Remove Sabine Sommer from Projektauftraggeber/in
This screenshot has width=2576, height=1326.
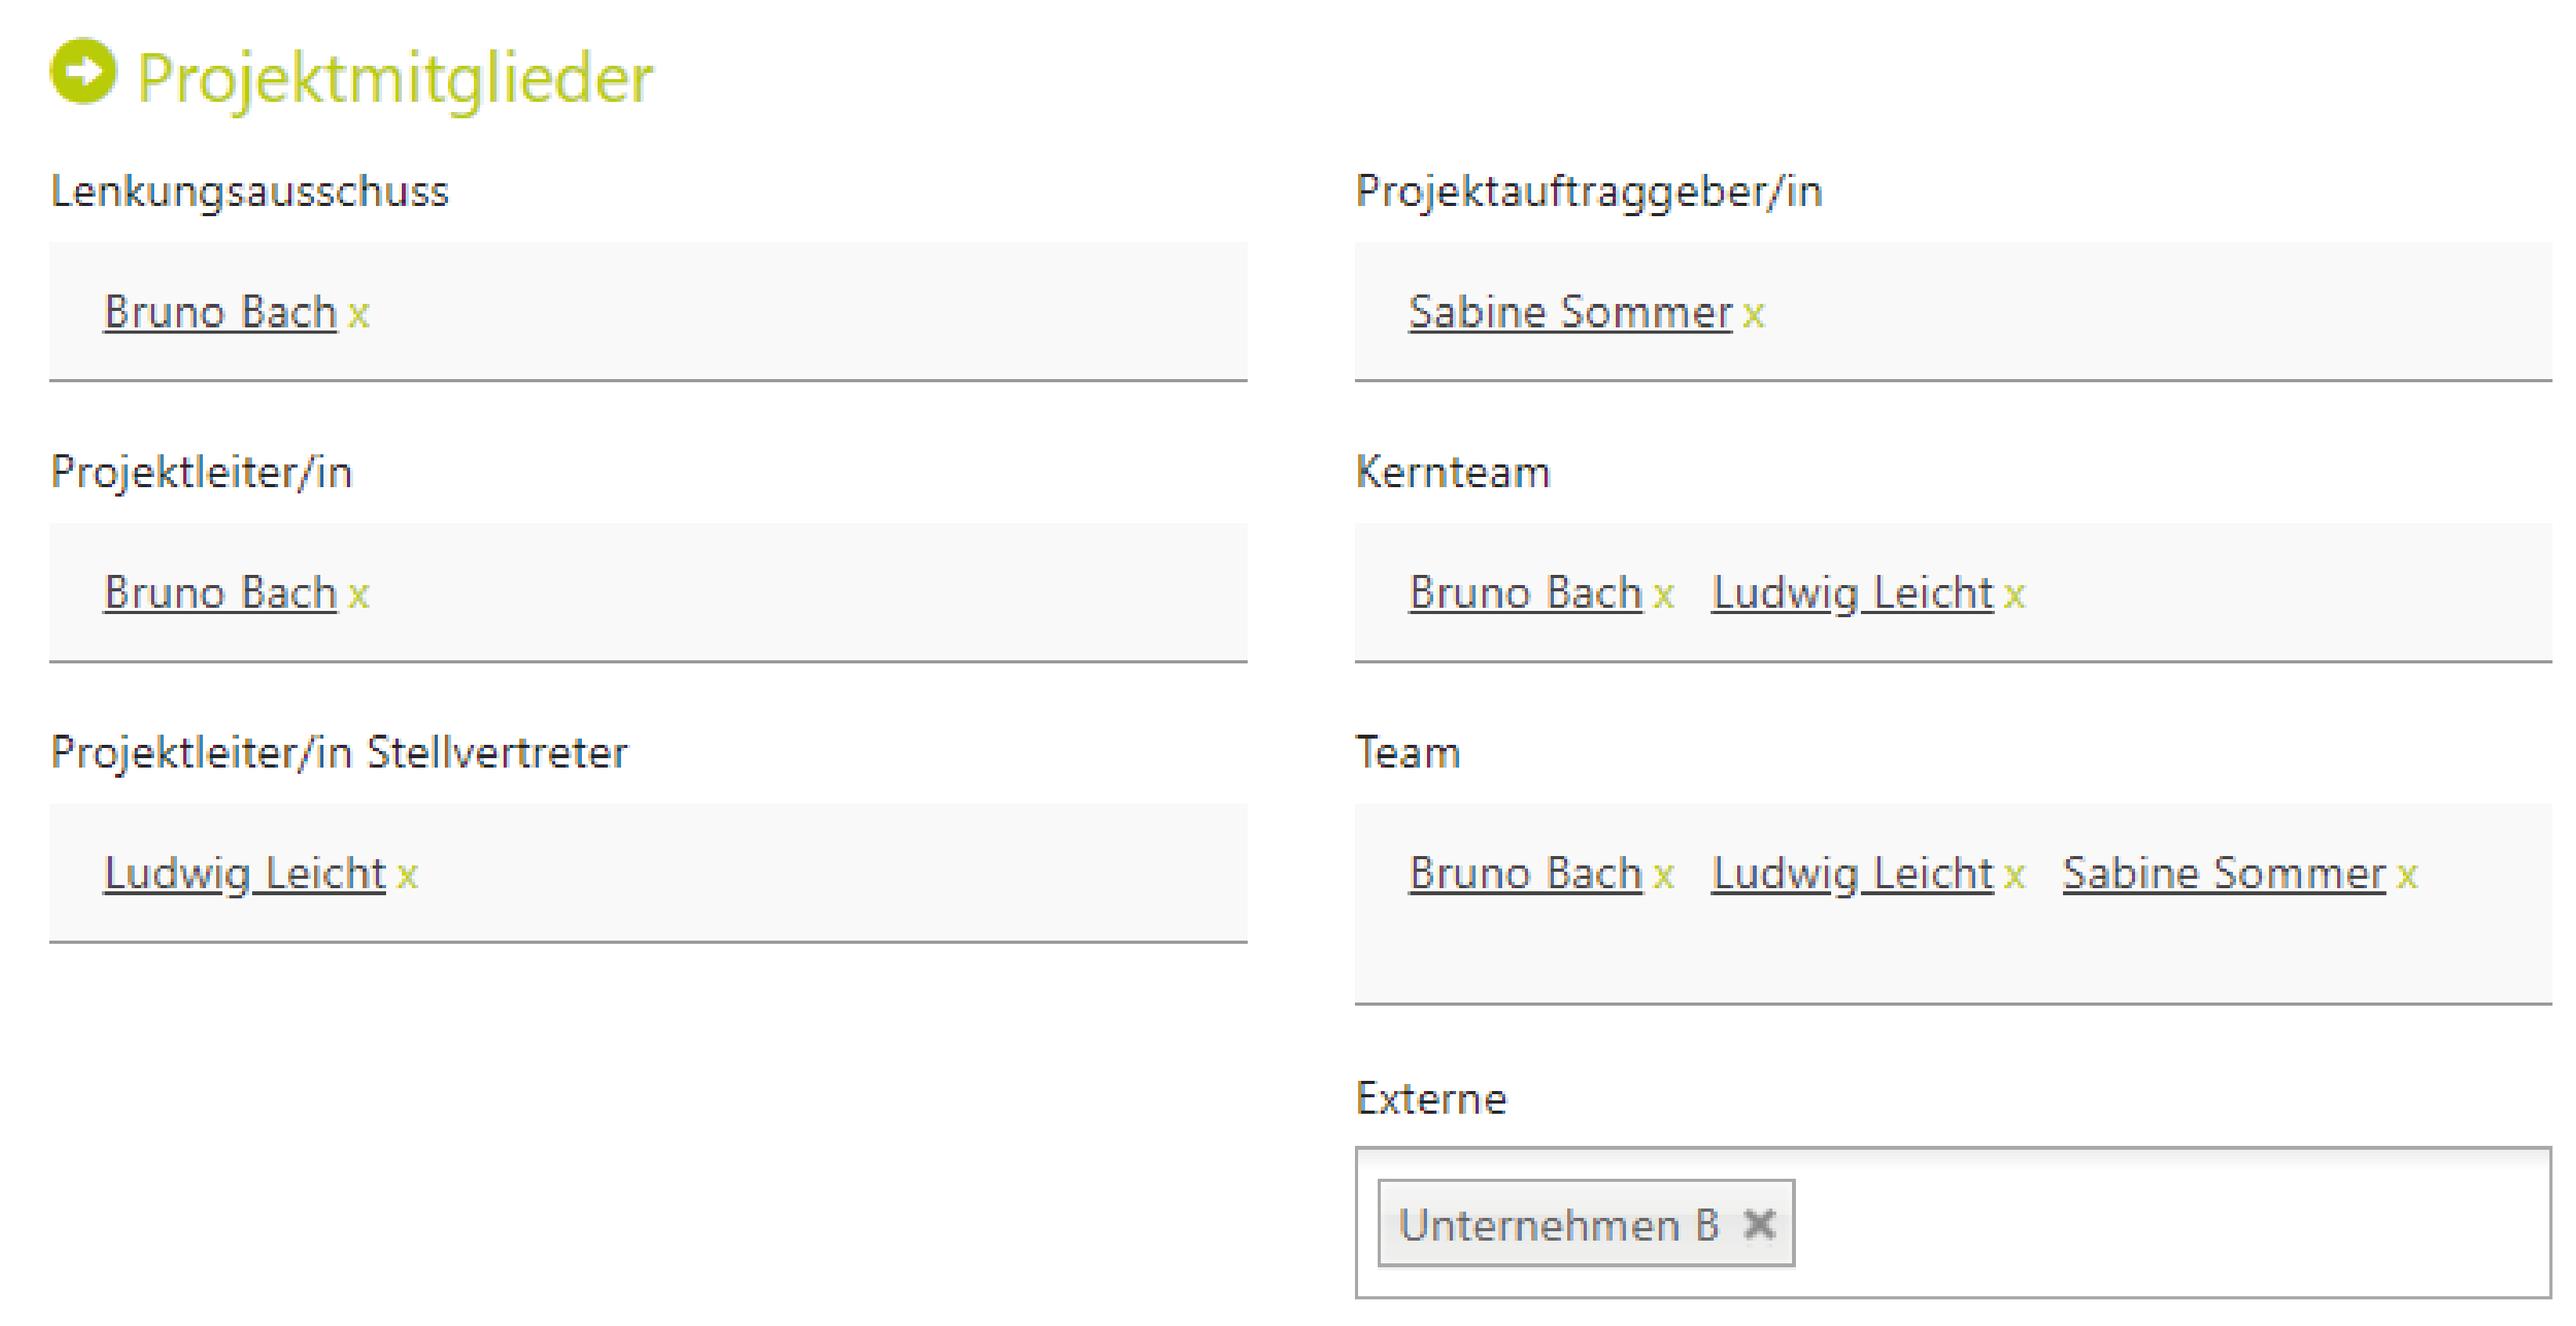1754,315
